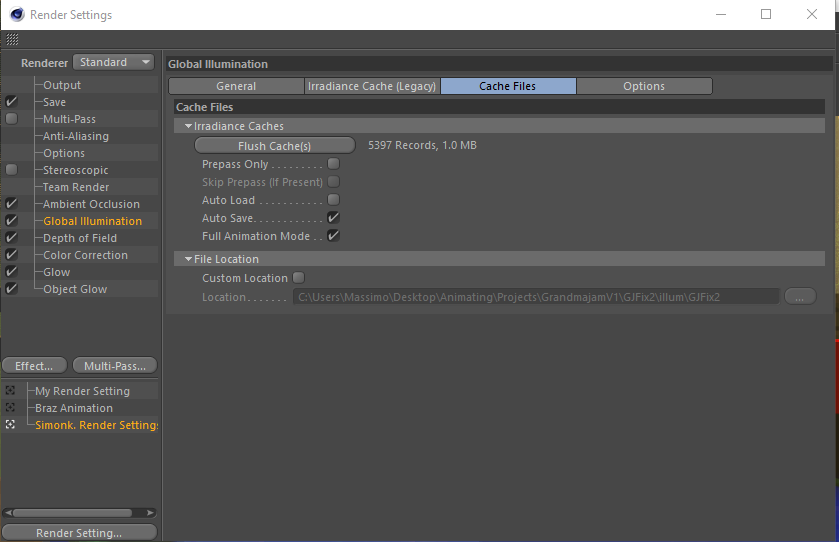Select the Cache Files tab
This screenshot has width=839, height=542.
[x=508, y=86]
